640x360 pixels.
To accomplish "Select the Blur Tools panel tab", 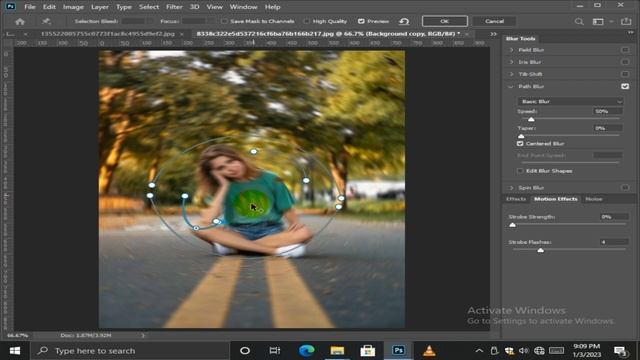I will (x=520, y=38).
